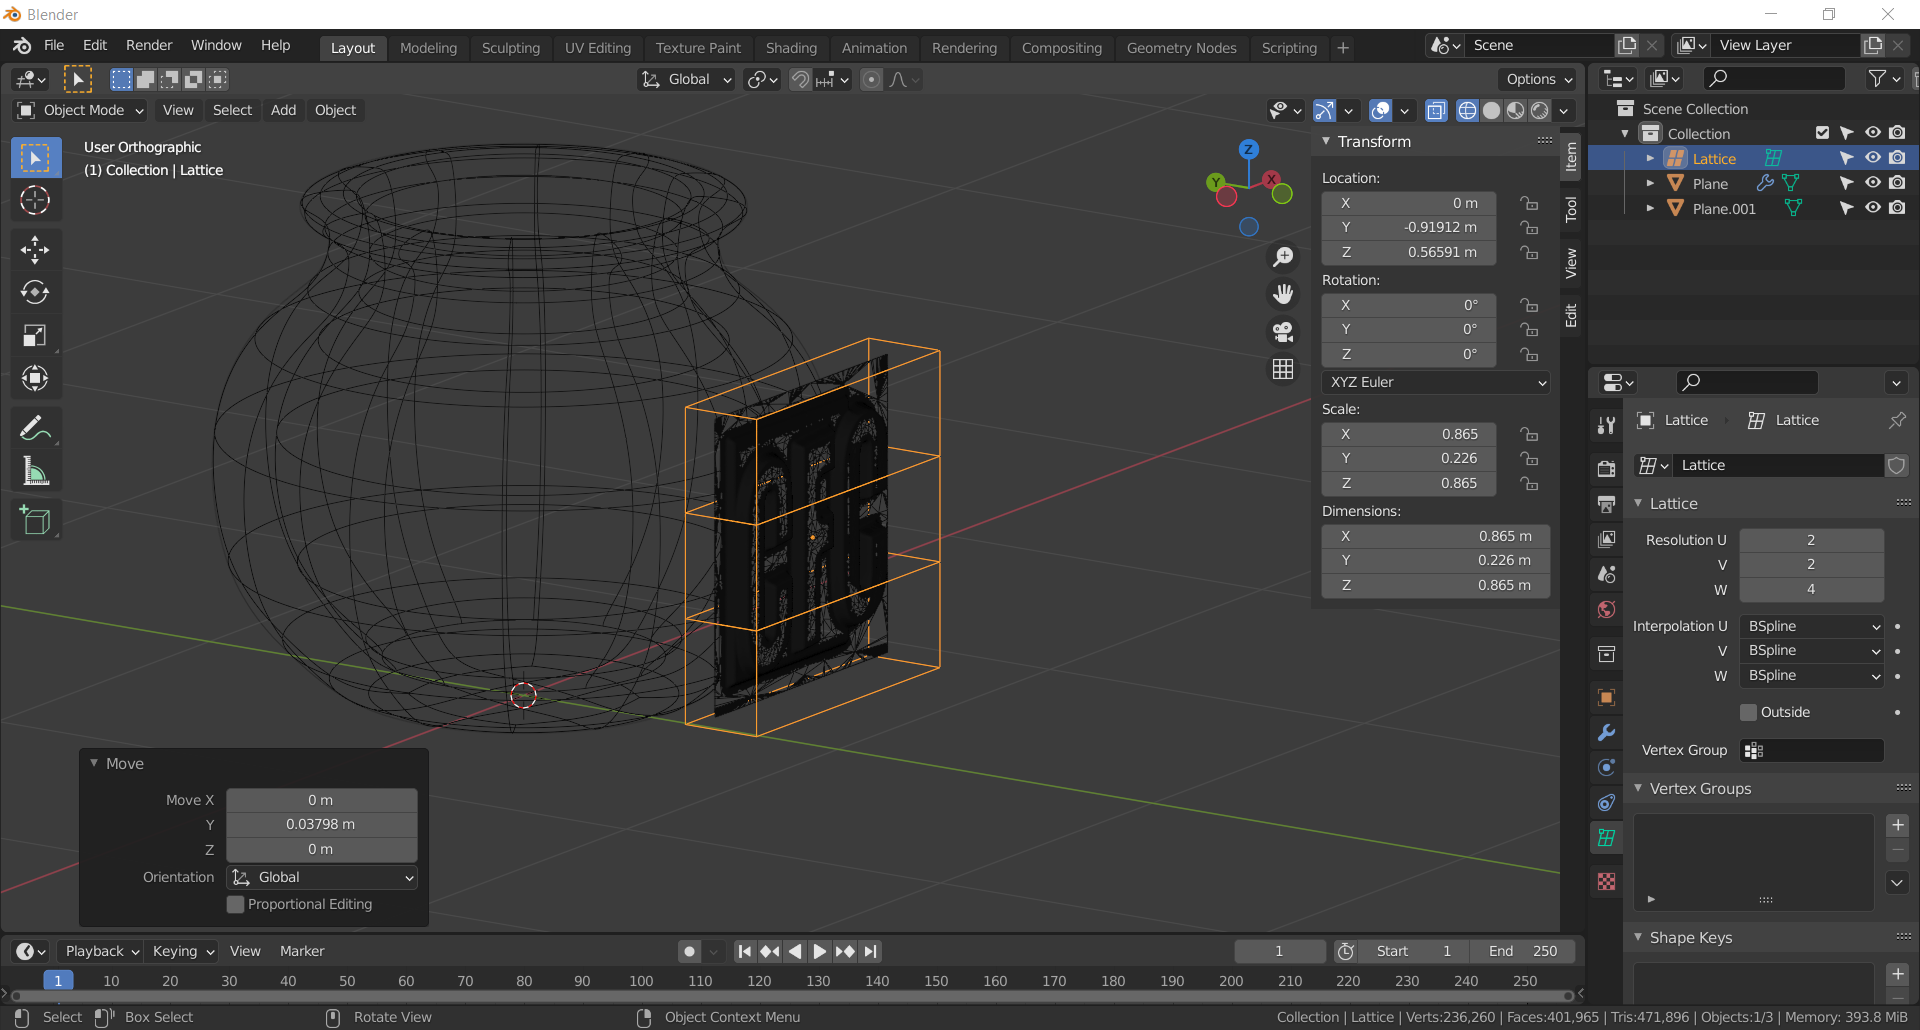Activate the Scale tool

35,335
